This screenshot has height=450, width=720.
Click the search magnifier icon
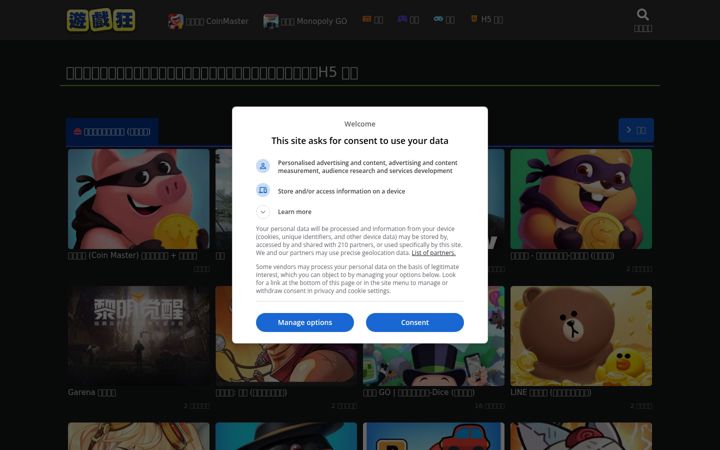(x=643, y=15)
